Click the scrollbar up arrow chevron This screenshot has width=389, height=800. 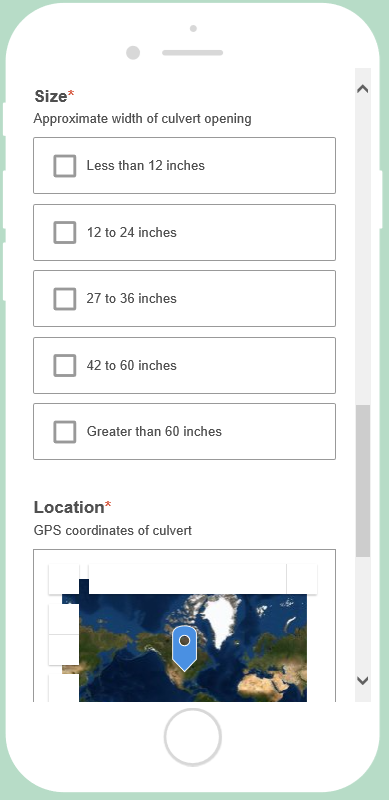click(362, 89)
